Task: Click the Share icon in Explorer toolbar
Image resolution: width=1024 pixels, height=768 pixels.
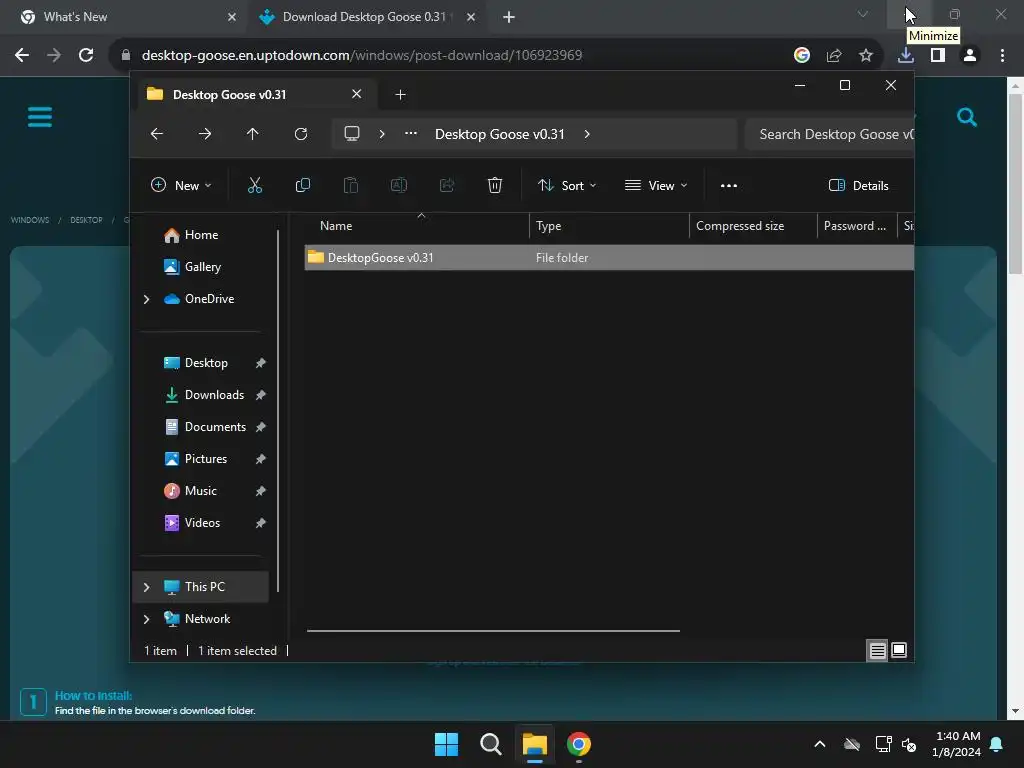Action: [447, 185]
